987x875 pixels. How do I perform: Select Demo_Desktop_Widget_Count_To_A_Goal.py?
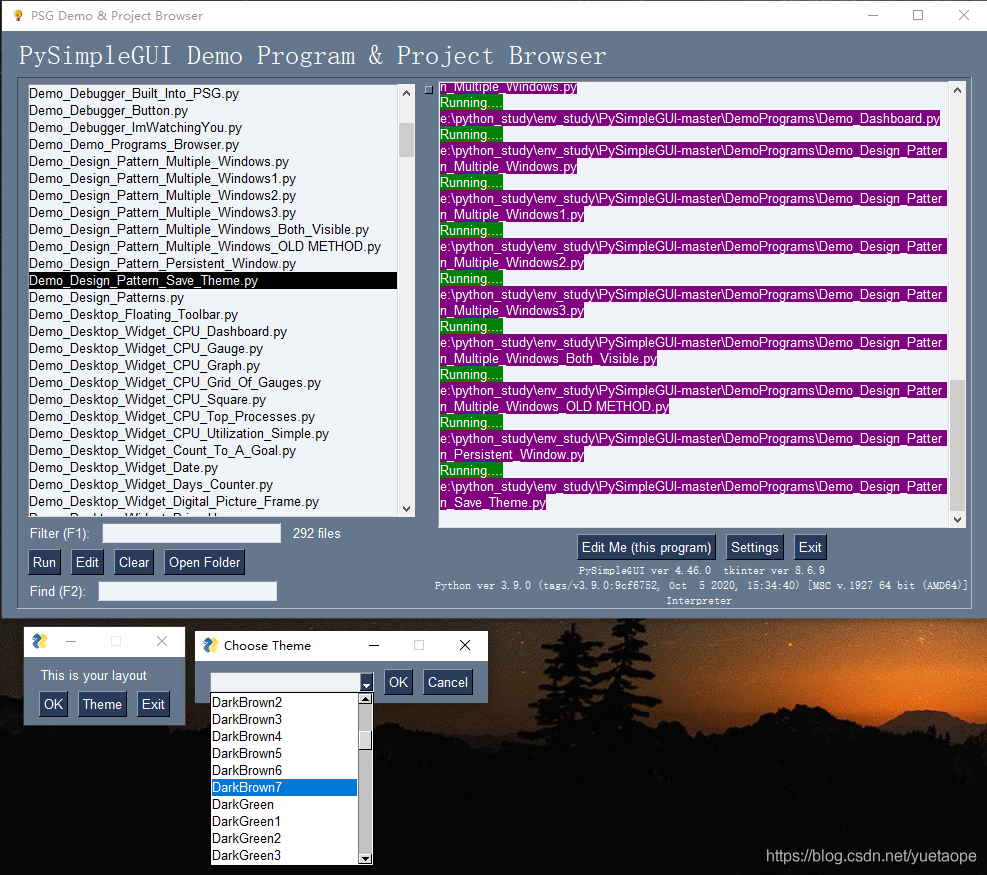click(213, 451)
